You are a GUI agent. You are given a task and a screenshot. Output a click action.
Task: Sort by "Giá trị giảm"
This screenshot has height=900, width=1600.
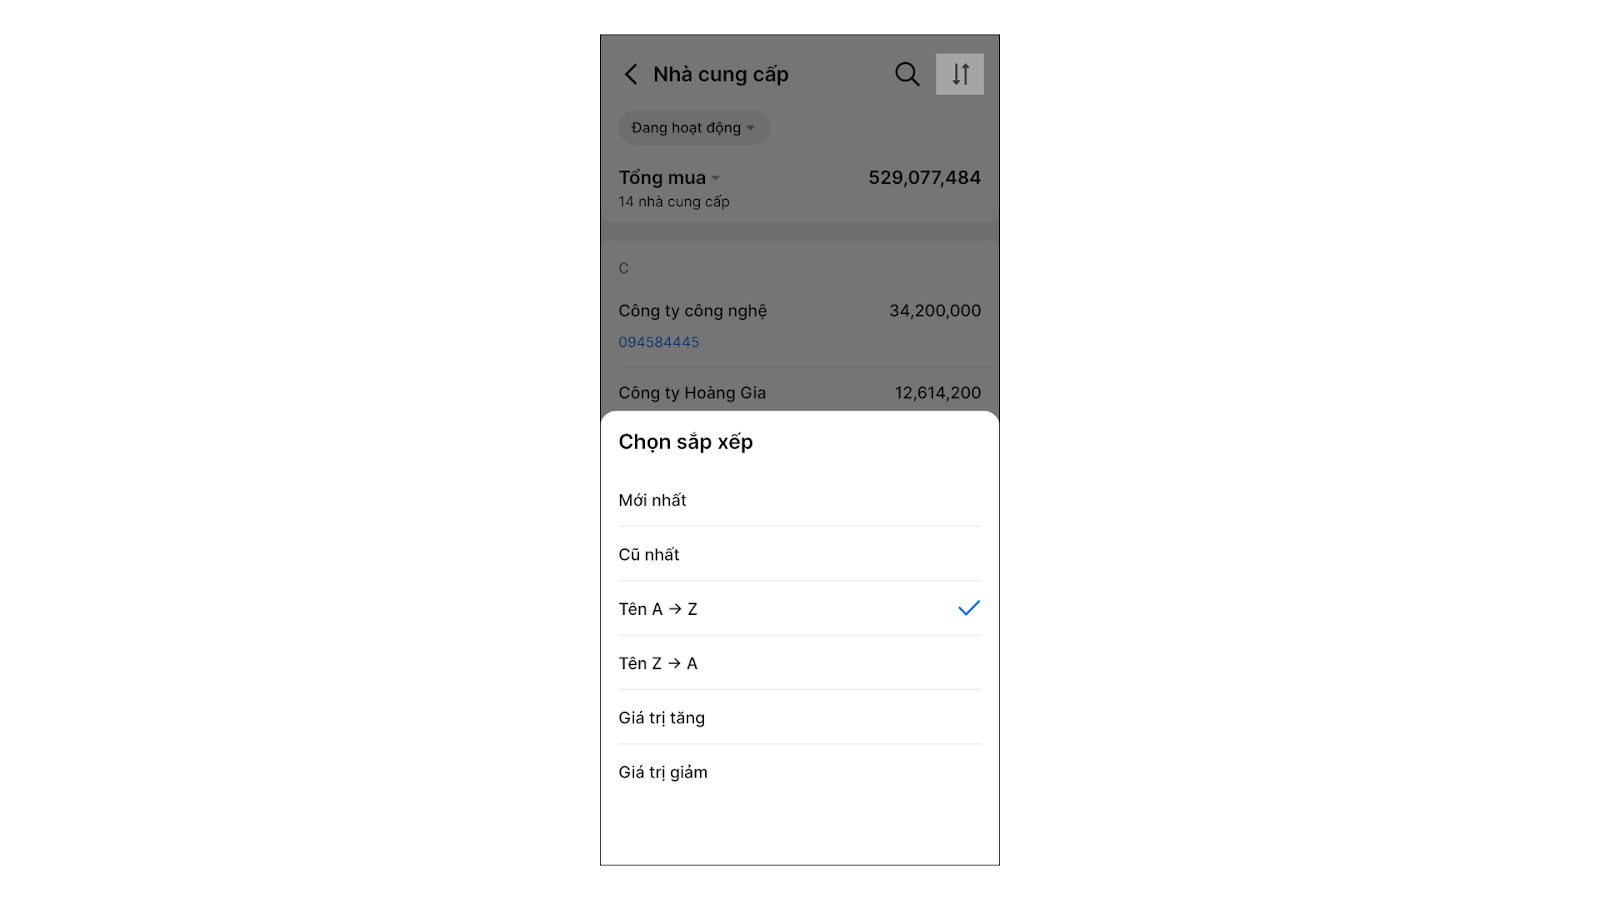[663, 772]
